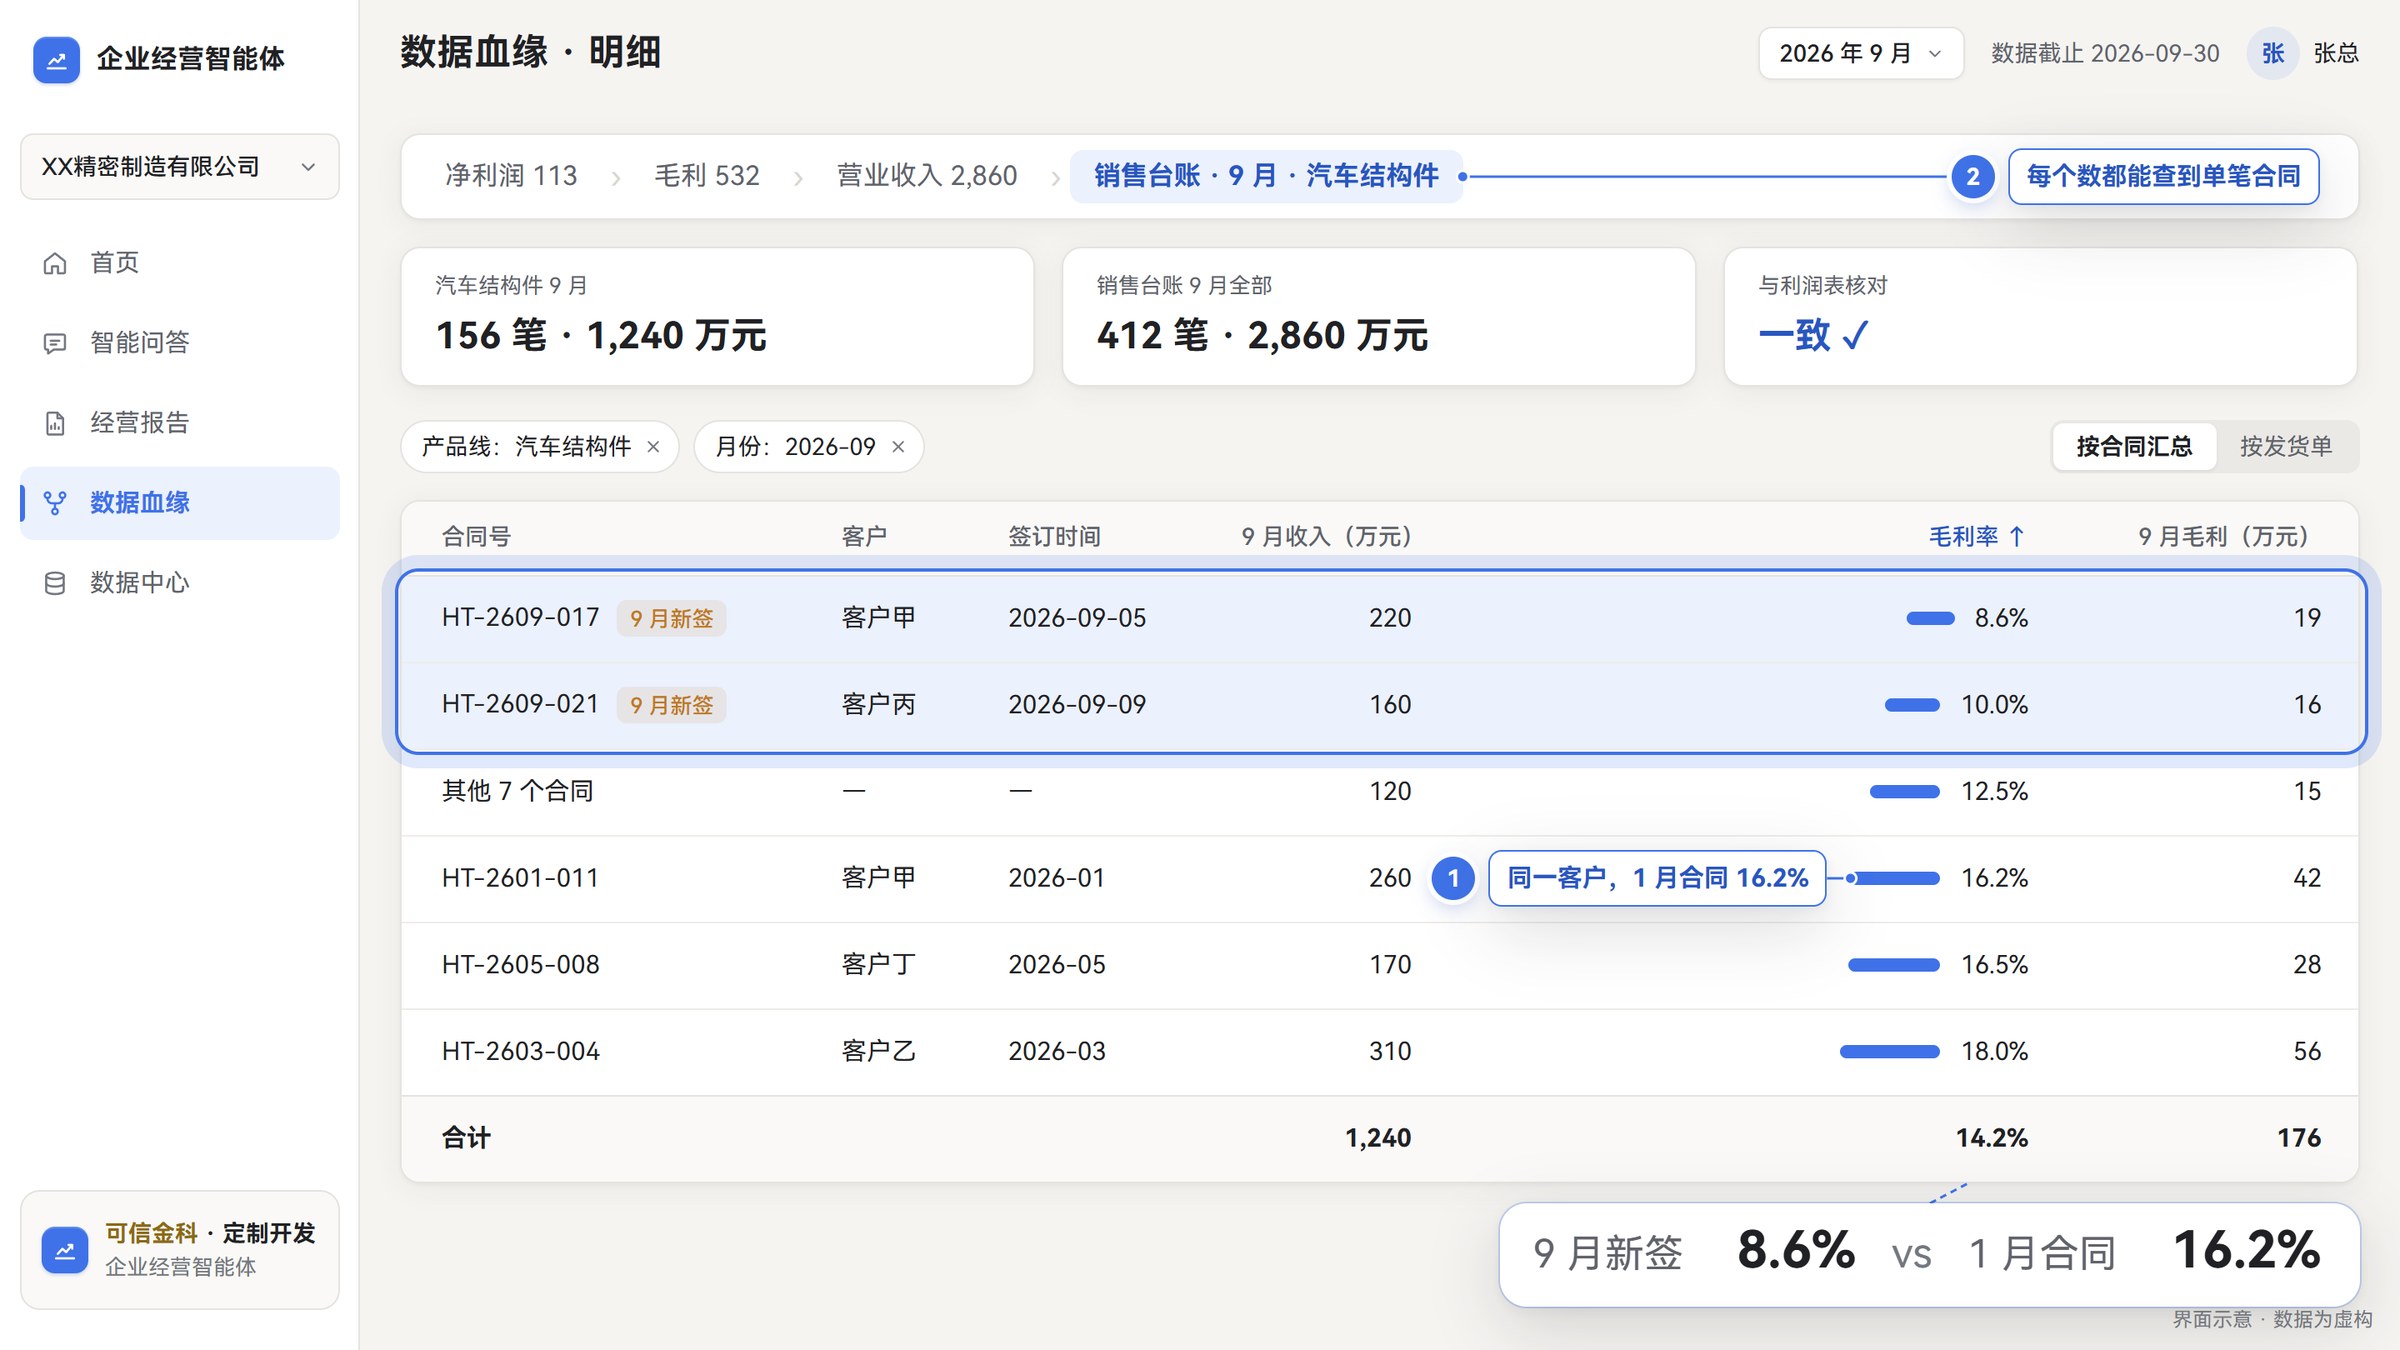Navigate to 净利润 113 breadcrumb
Screen dimensions: 2400x1350
(511, 176)
